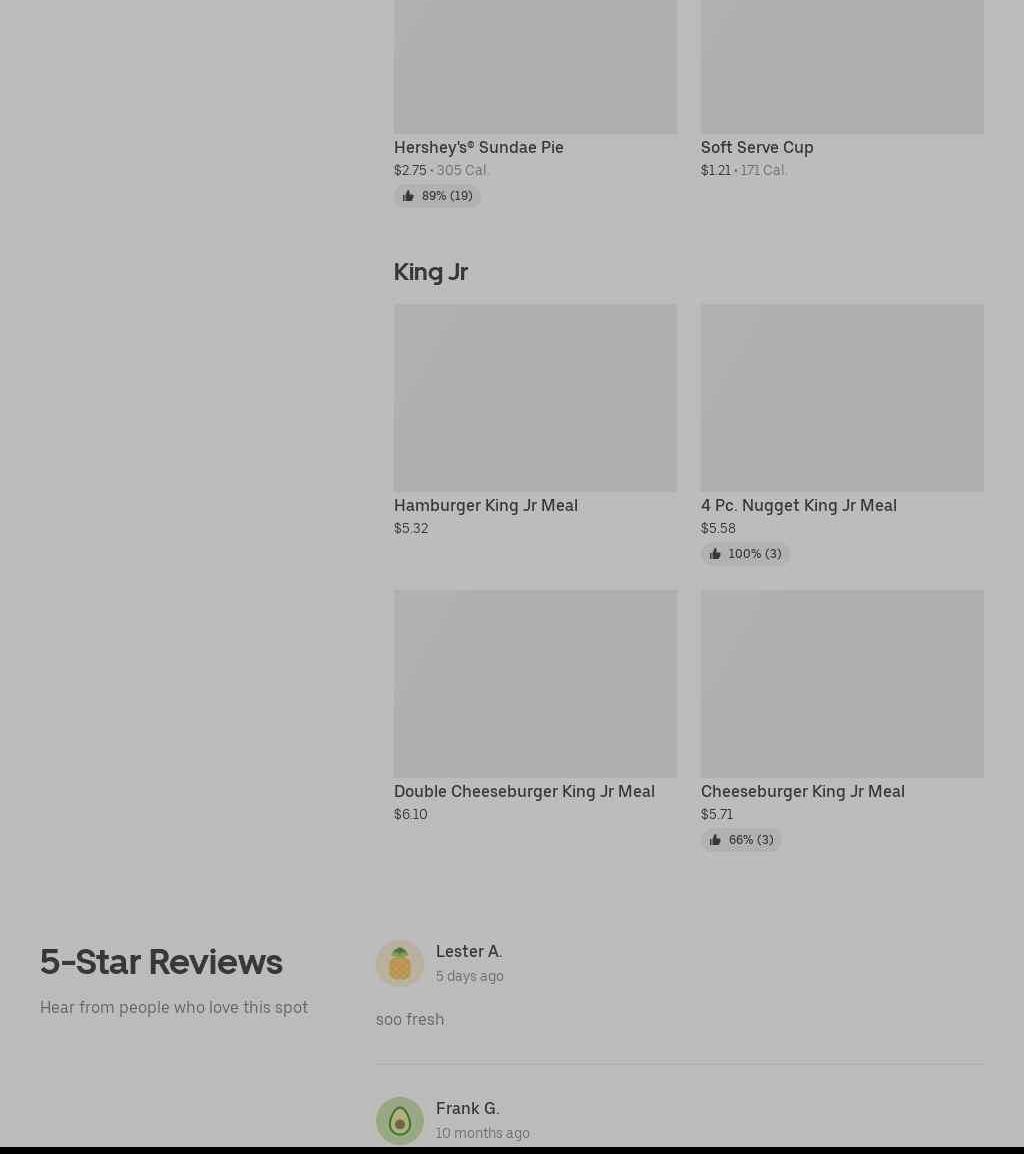Click the Hamburger King Jr Meal title

pyautogui.click(x=486, y=506)
